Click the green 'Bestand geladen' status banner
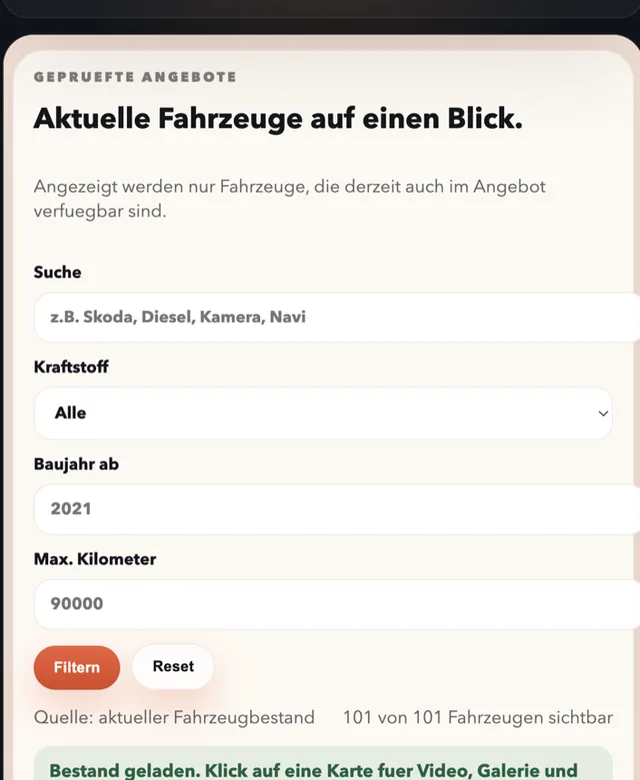Image resolution: width=640 pixels, height=780 pixels. pos(323,763)
